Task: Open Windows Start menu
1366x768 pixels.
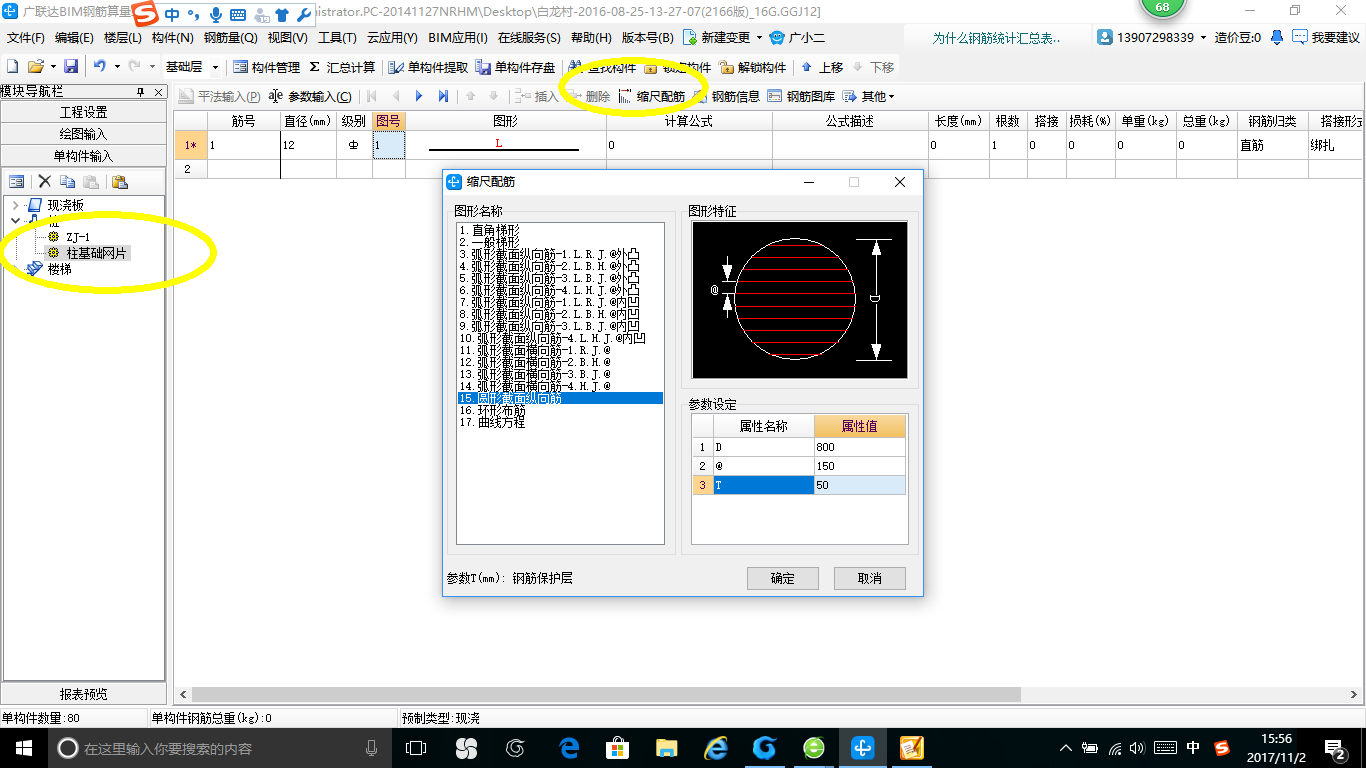Action: pos(23,748)
